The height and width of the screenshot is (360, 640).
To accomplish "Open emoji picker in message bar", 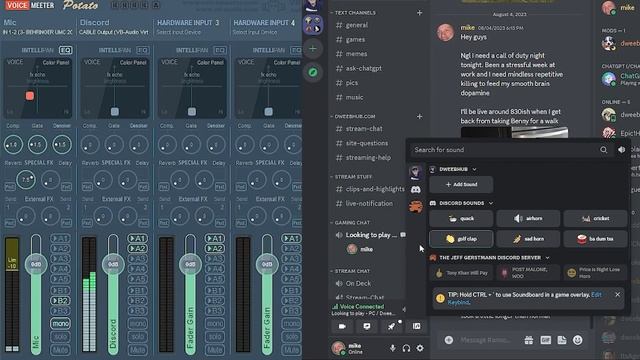I will [578, 340].
